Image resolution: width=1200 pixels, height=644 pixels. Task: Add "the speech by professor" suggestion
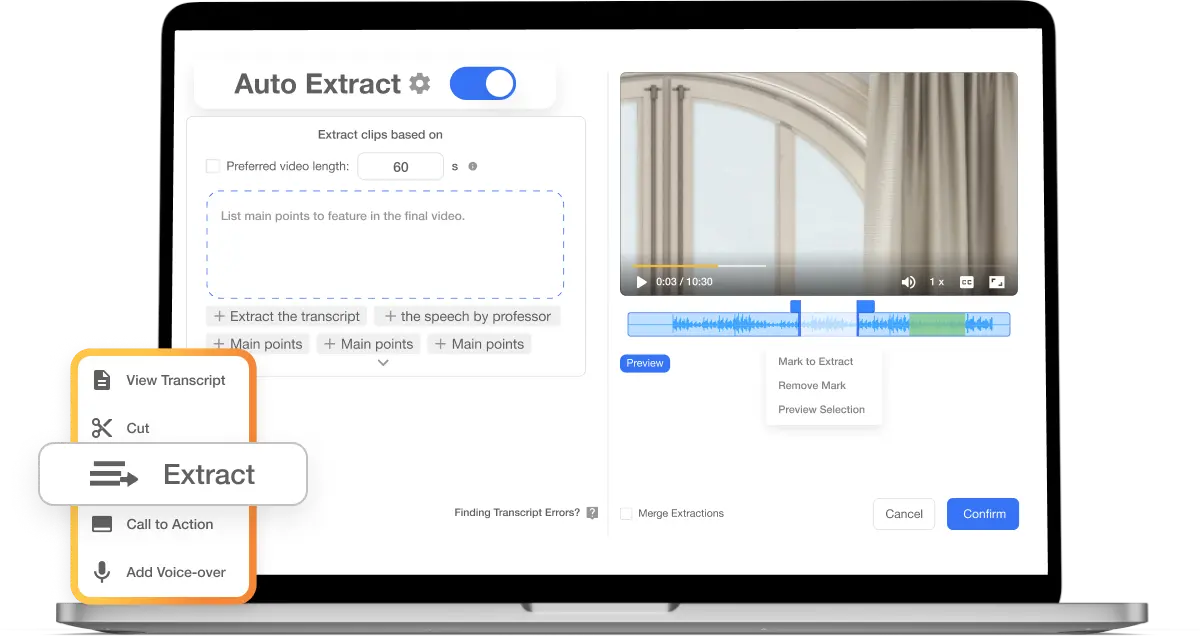pyautogui.click(x=467, y=316)
